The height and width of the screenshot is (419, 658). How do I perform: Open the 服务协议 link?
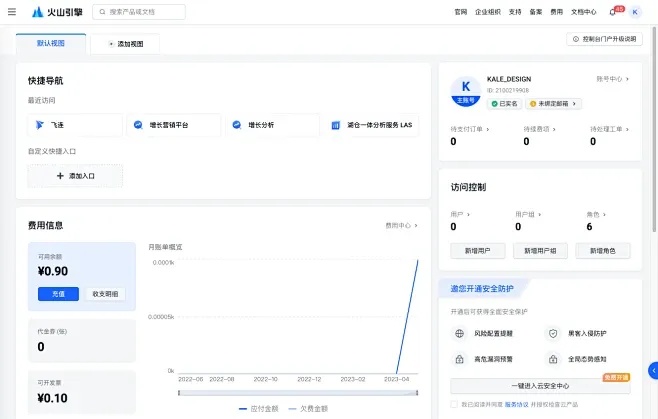(516, 404)
